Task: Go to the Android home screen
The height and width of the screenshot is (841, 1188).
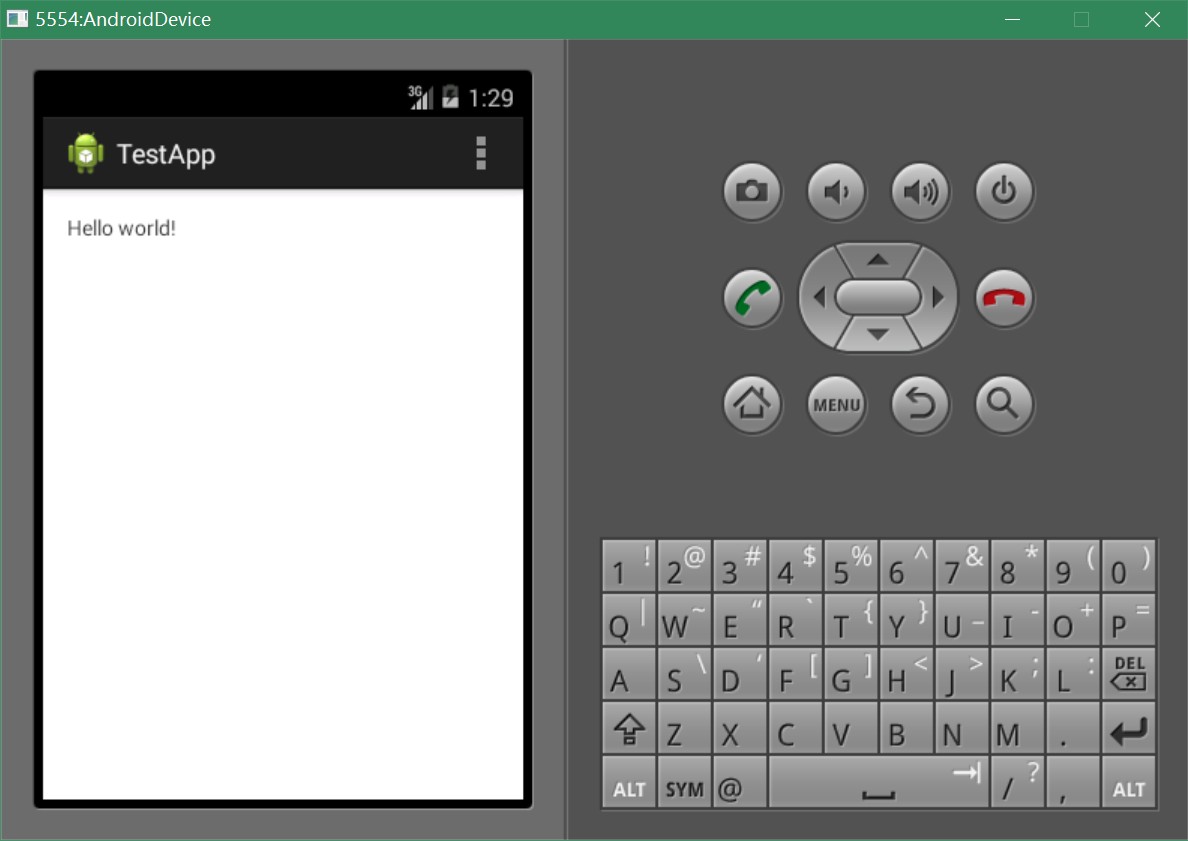Action: coord(752,404)
